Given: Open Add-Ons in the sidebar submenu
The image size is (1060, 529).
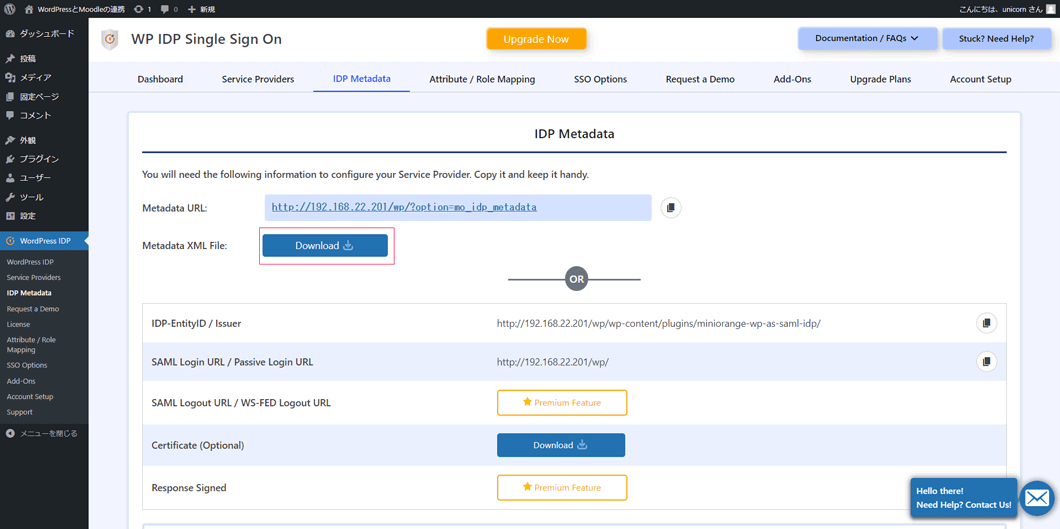Looking at the screenshot, I should pos(21,381).
